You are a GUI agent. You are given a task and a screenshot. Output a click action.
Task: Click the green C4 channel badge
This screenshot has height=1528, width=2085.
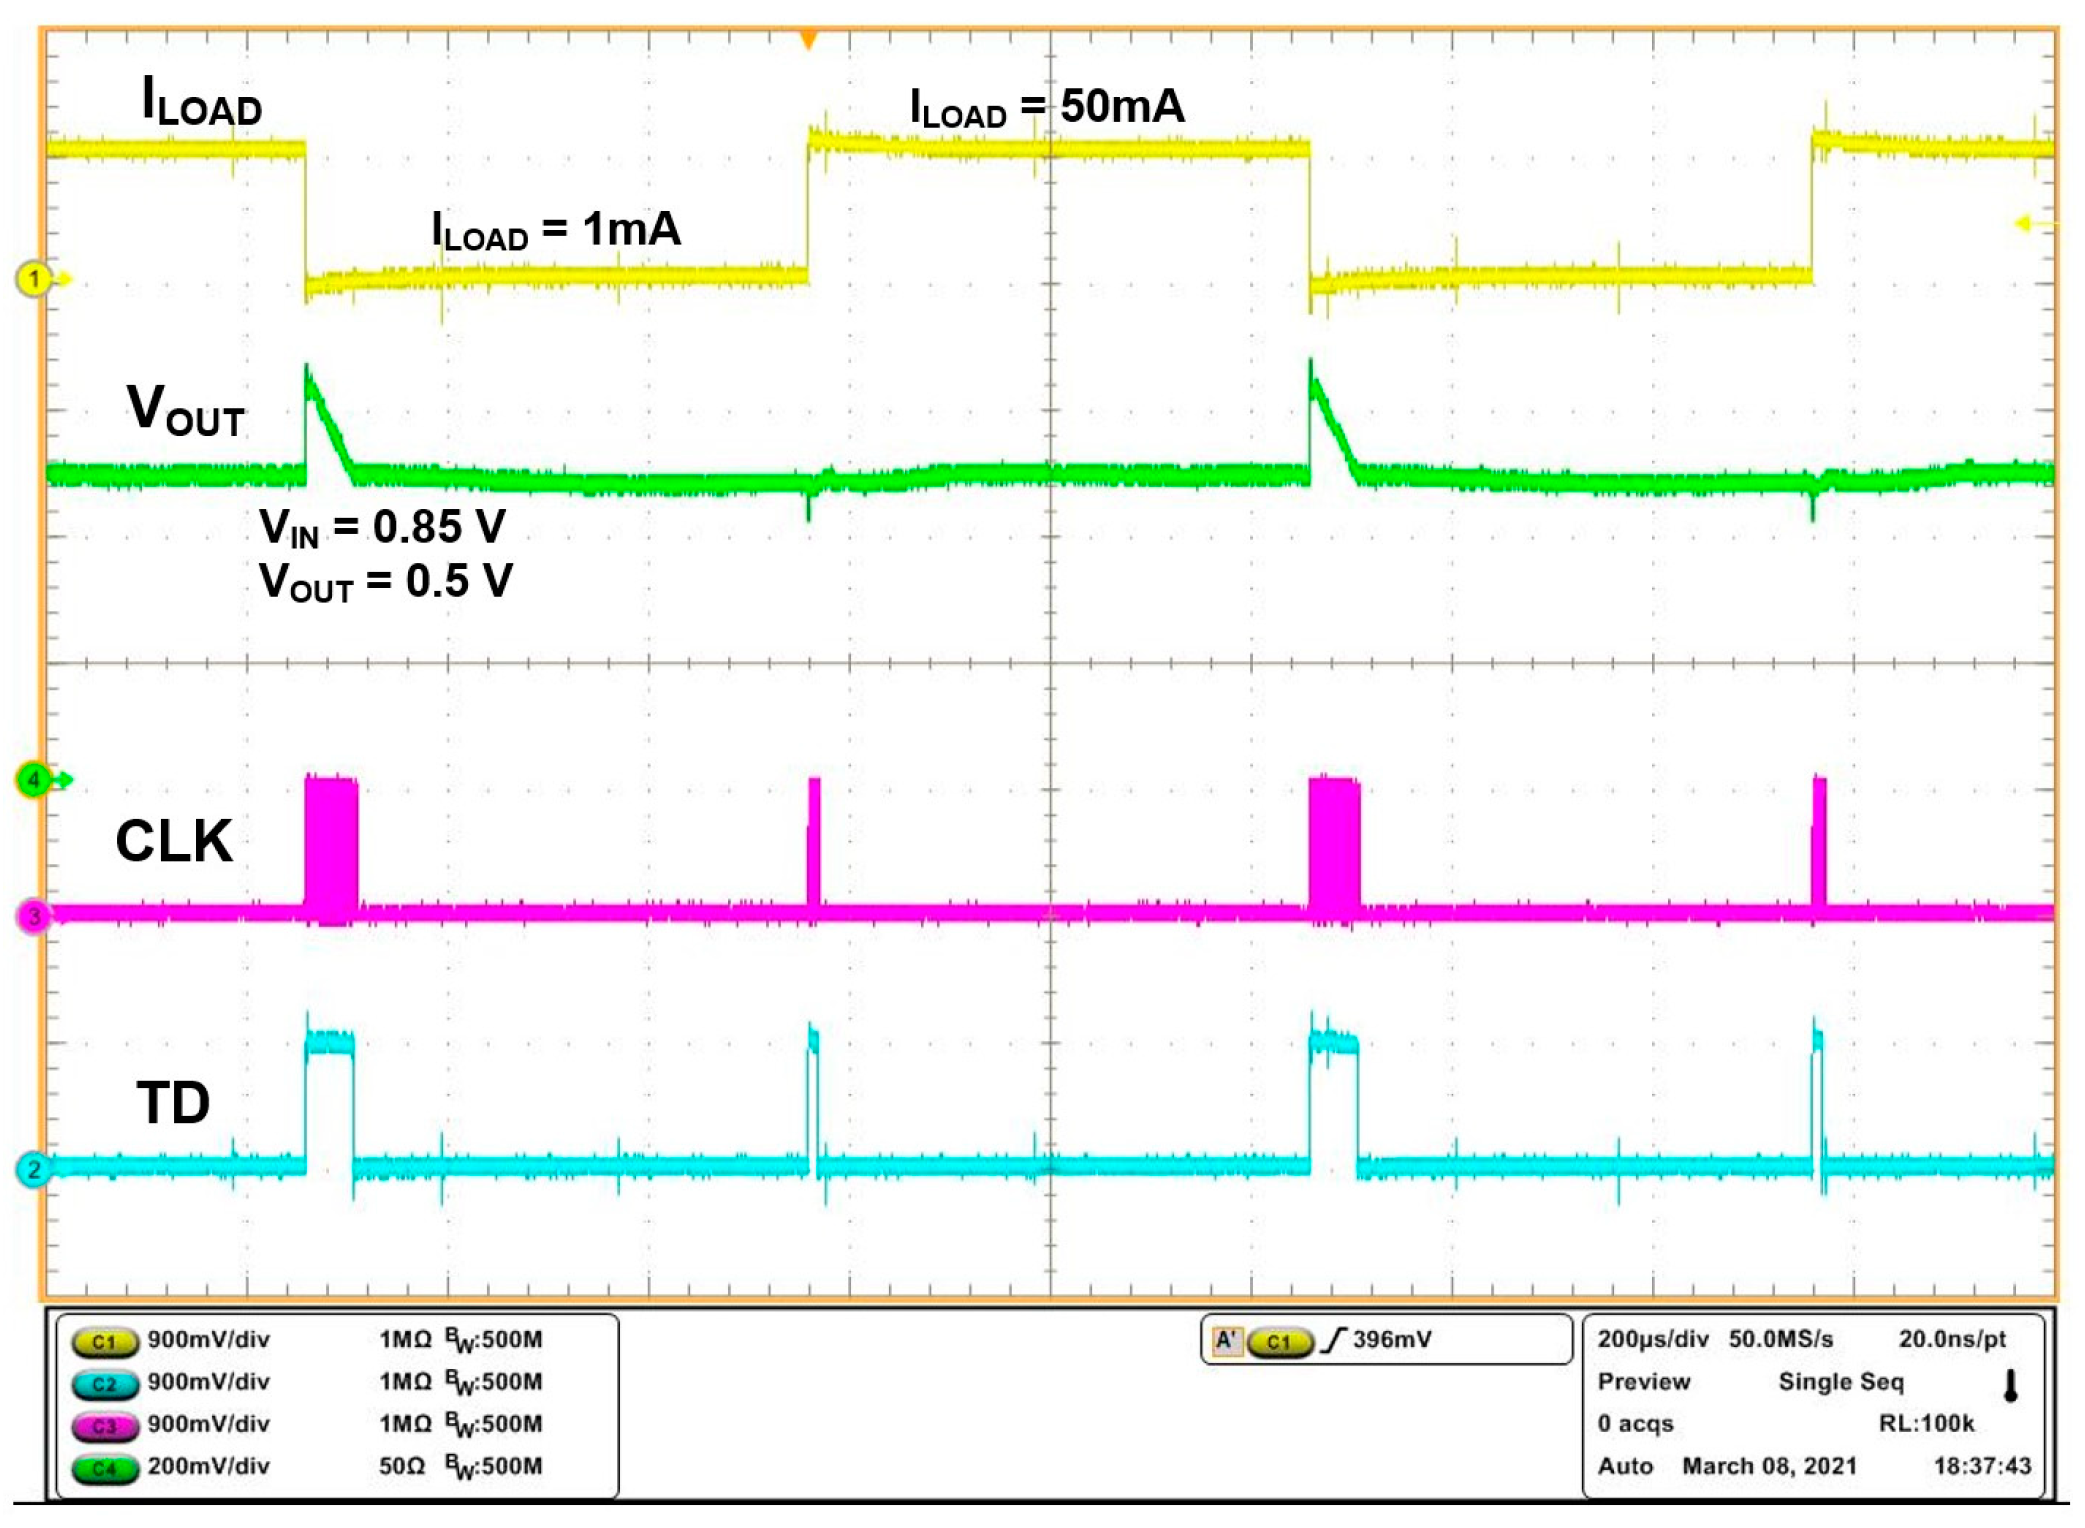tap(104, 1468)
